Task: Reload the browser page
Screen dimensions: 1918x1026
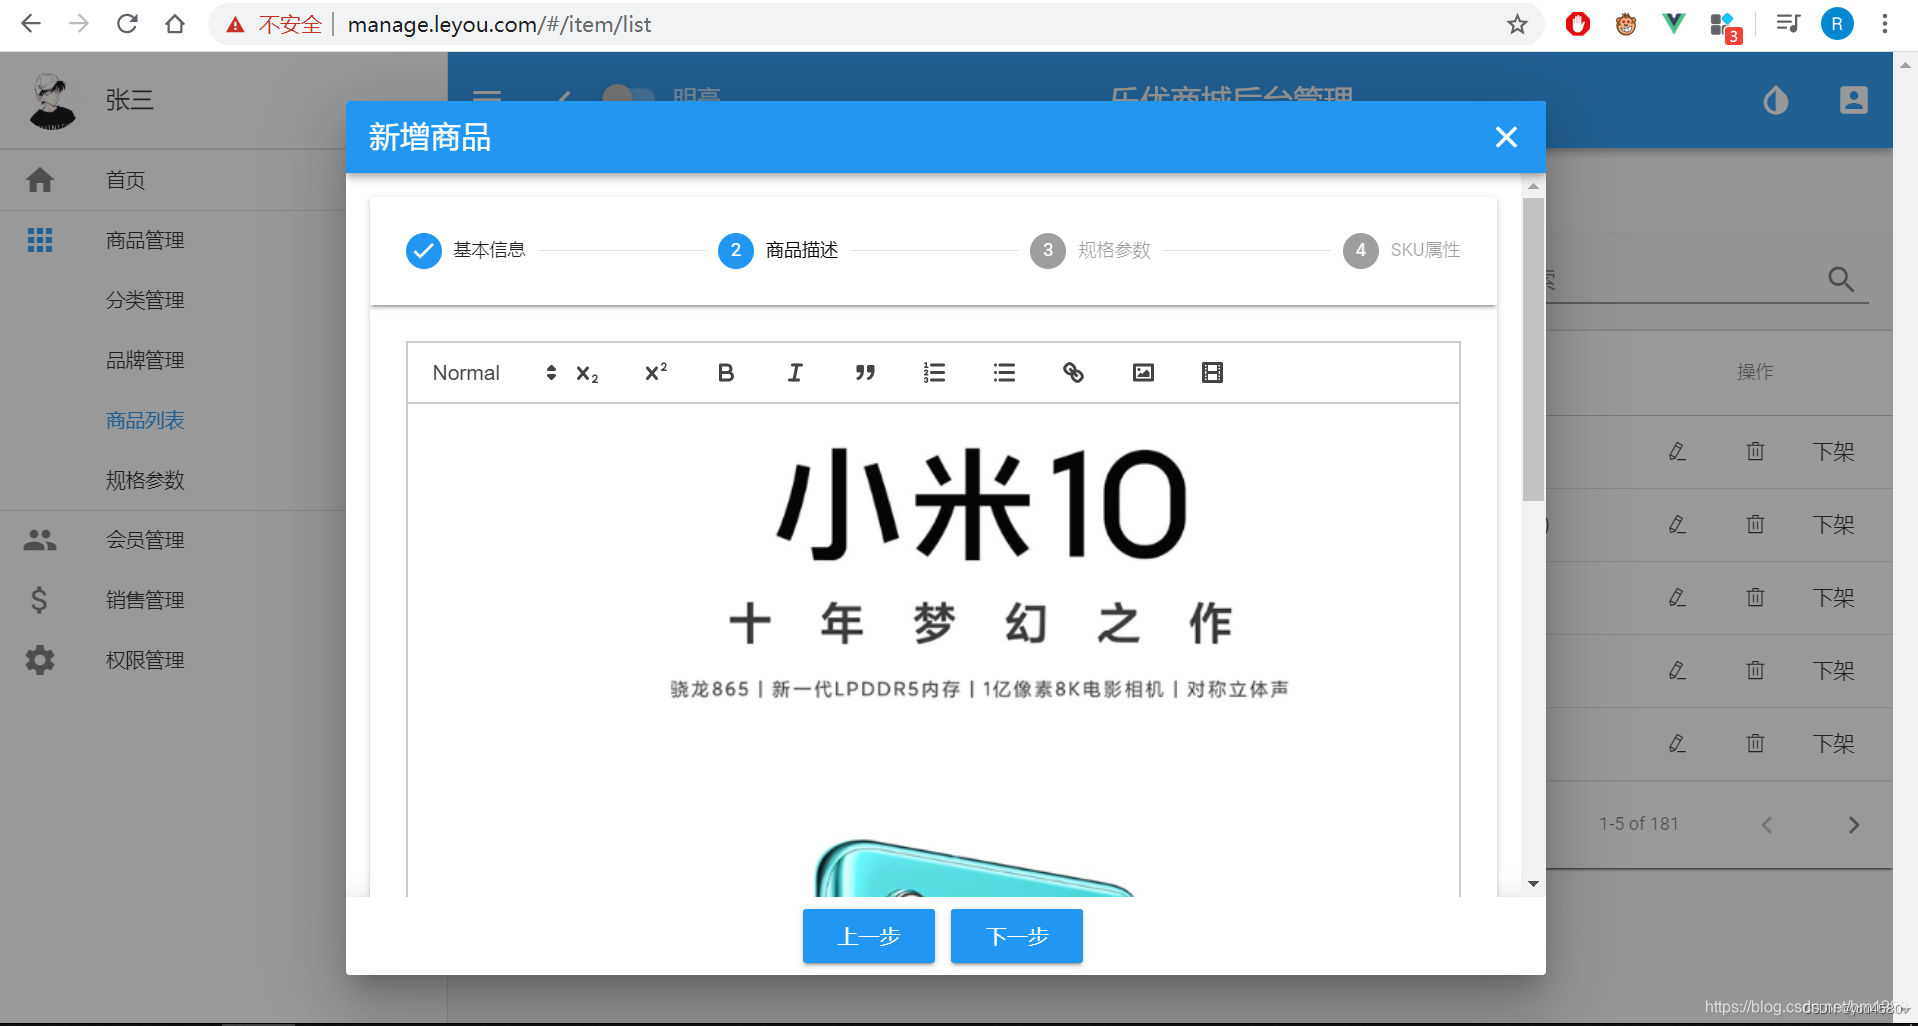Action: (x=127, y=24)
